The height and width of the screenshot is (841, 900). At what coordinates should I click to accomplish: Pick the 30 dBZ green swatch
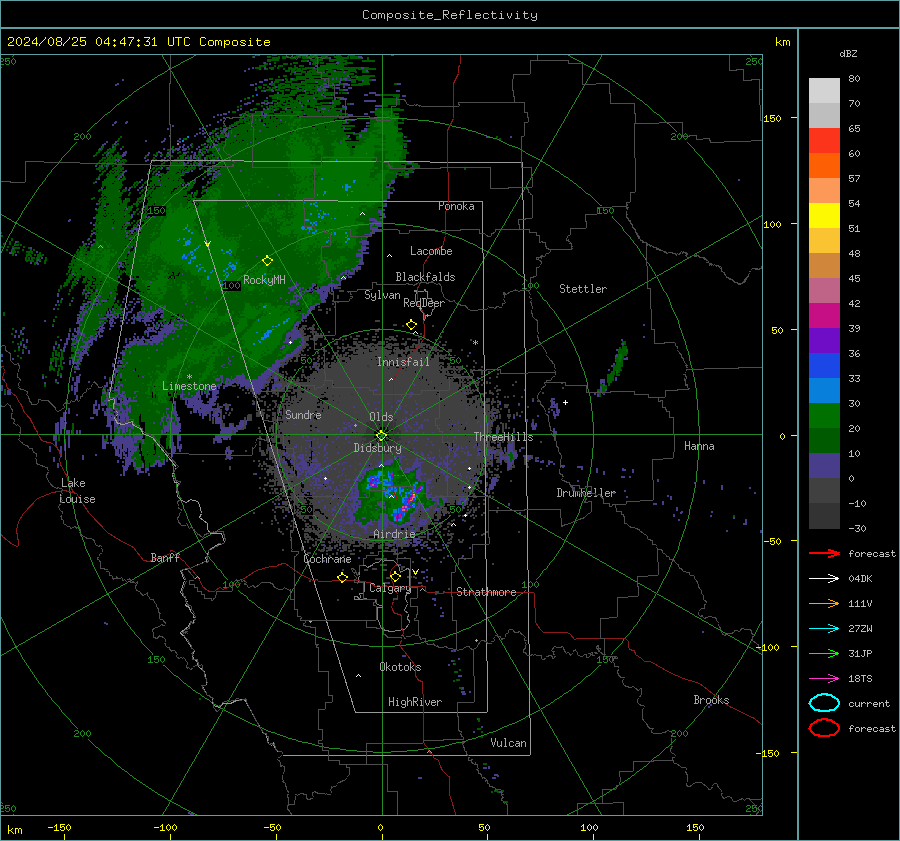pyautogui.click(x=824, y=416)
